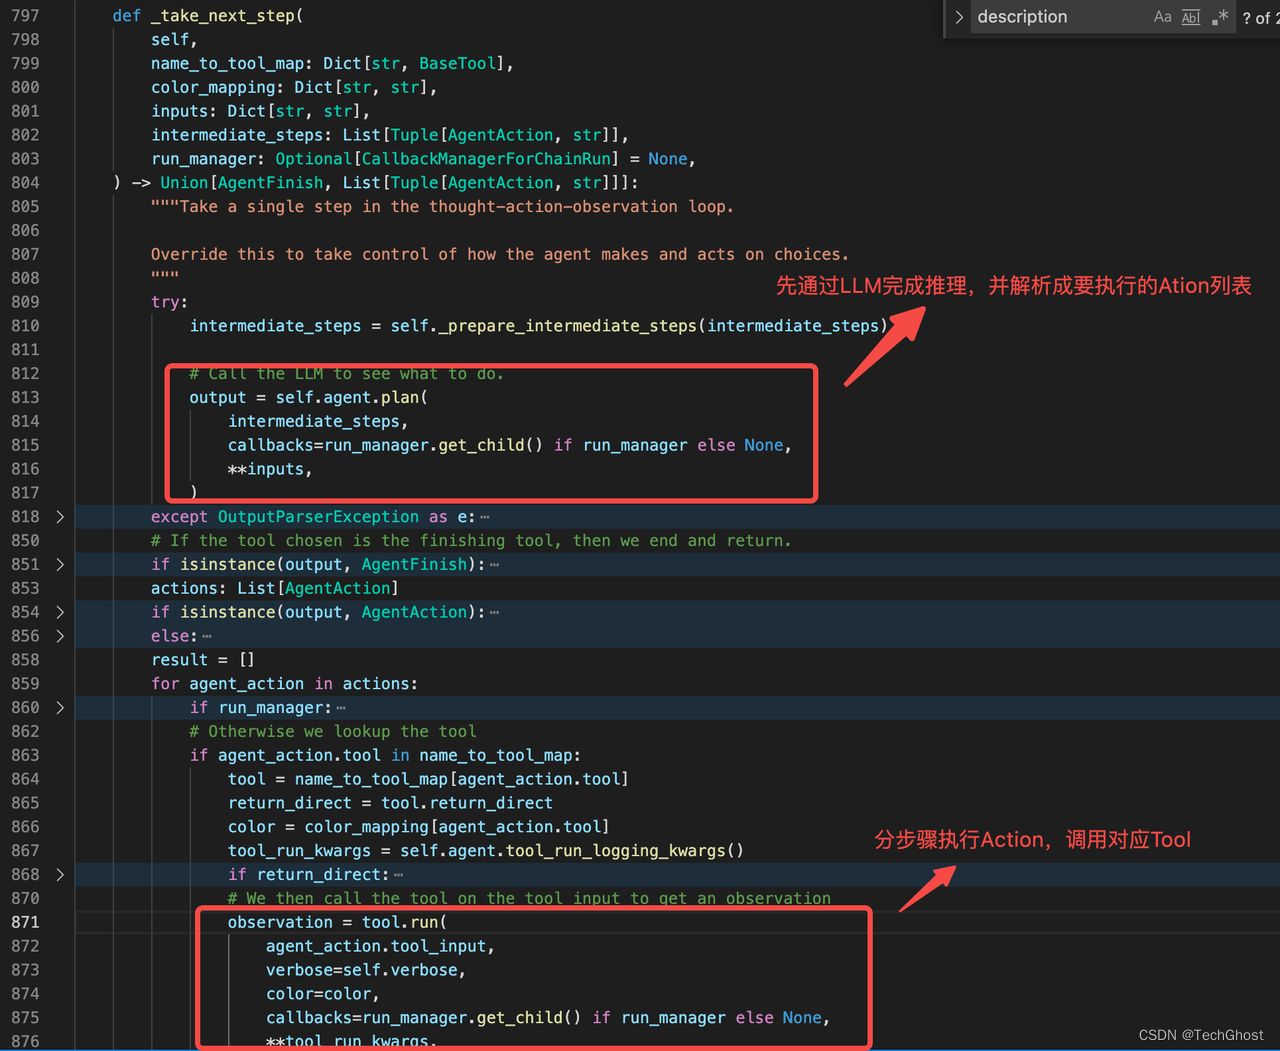
Task: Click "agent_action.tool_input," on line 872
Action: click(x=380, y=946)
